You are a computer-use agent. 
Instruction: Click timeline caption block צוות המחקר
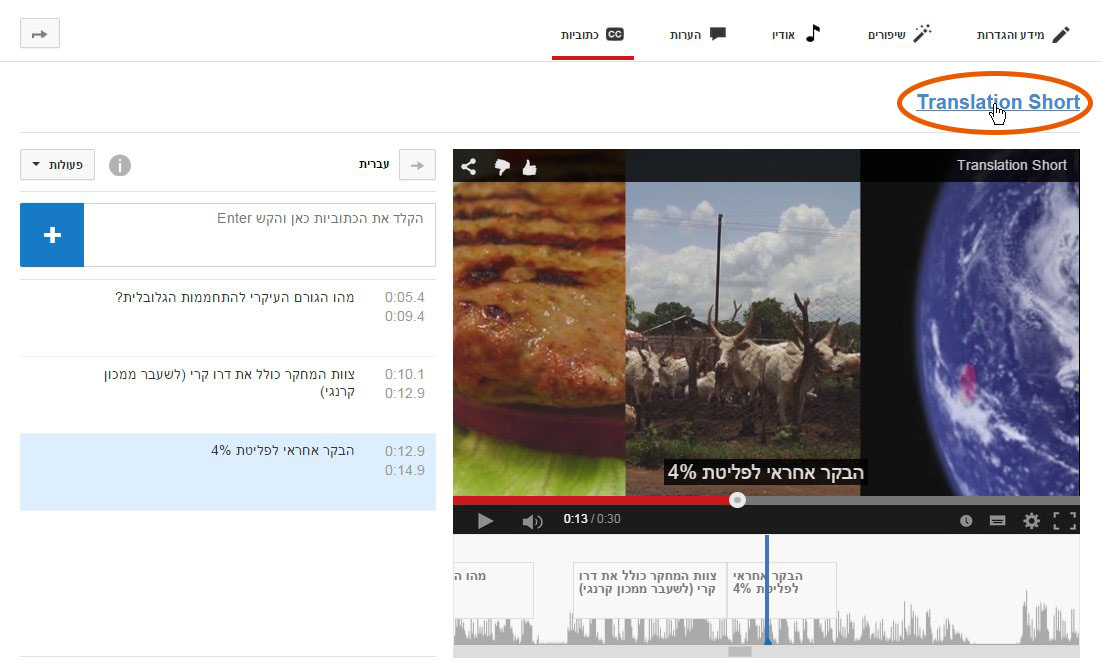click(x=650, y=590)
